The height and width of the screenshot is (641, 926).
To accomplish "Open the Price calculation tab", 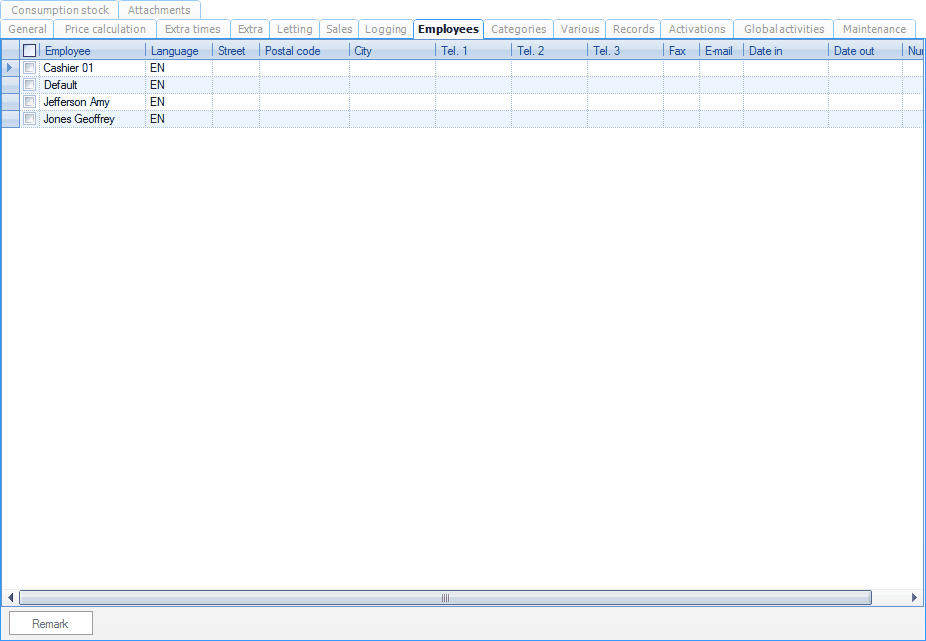I will [x=105, y=29].
